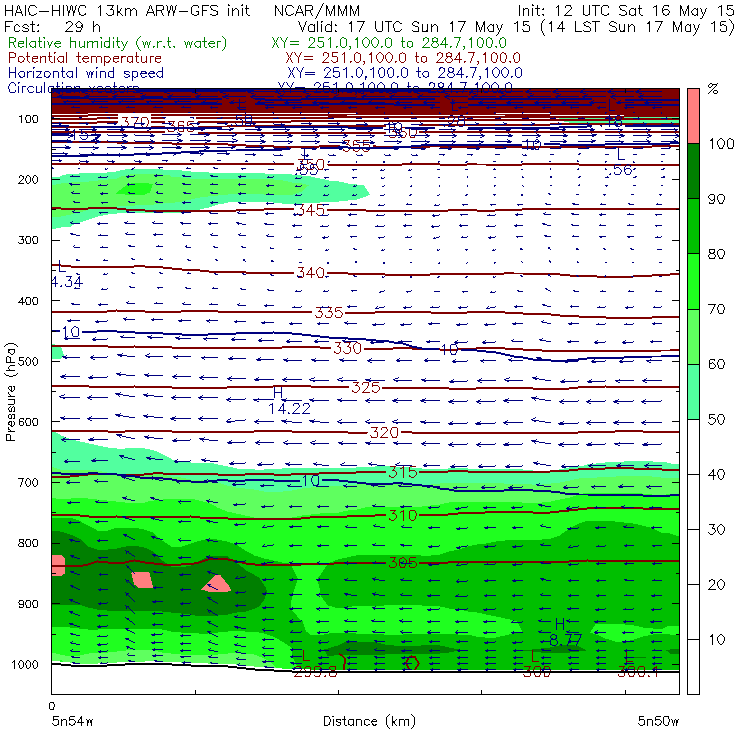Click the 345 potential temperature contour label

pos(311,210)
